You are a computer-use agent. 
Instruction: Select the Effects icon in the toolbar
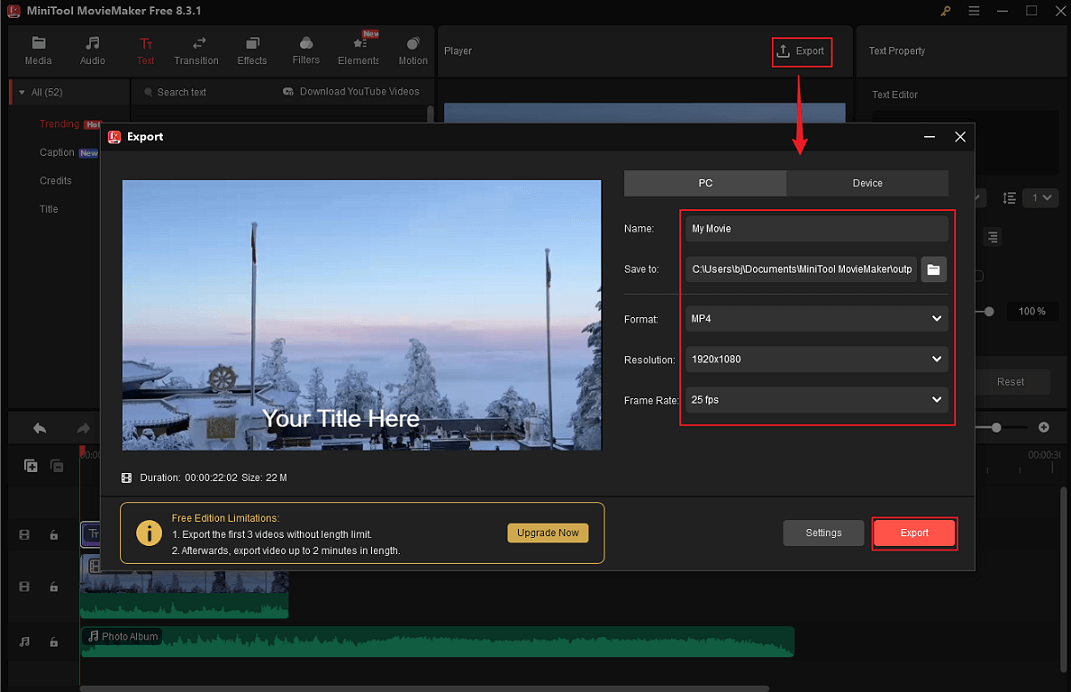click(x=252, y=50)
